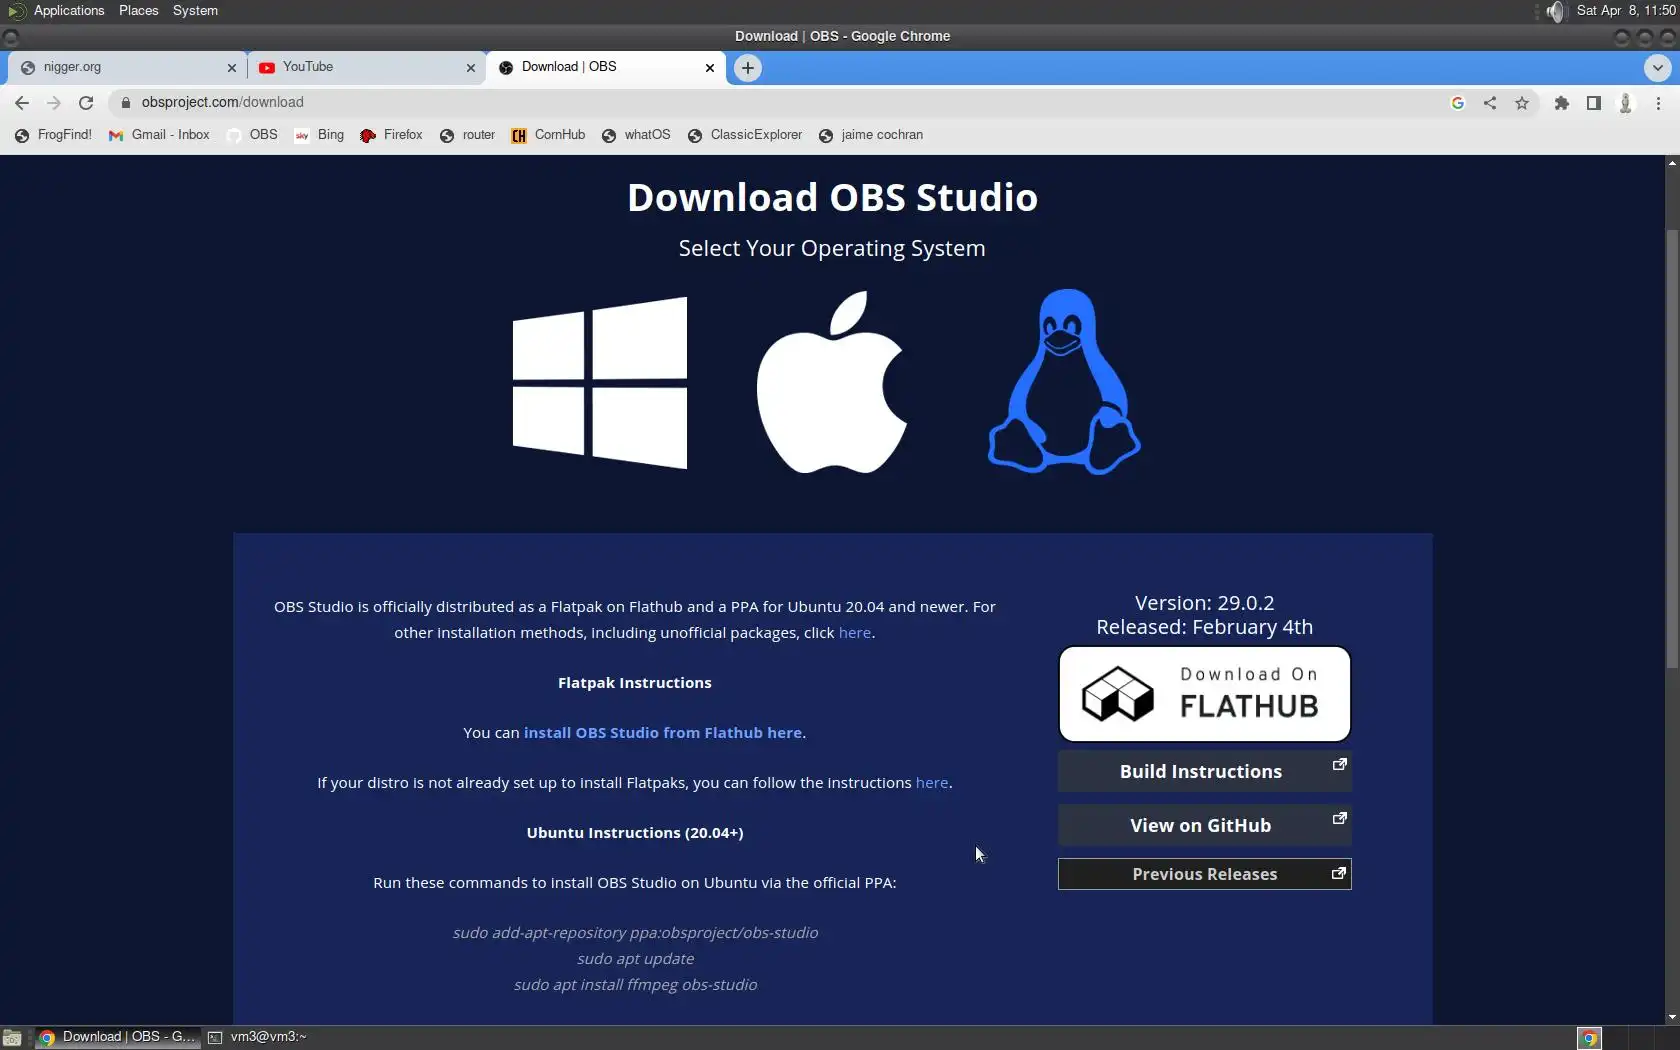Image resolution: width=1680 pixels, height=1050 pixels.
Task: Open the Google icon in address bar
Action: 1458,102
